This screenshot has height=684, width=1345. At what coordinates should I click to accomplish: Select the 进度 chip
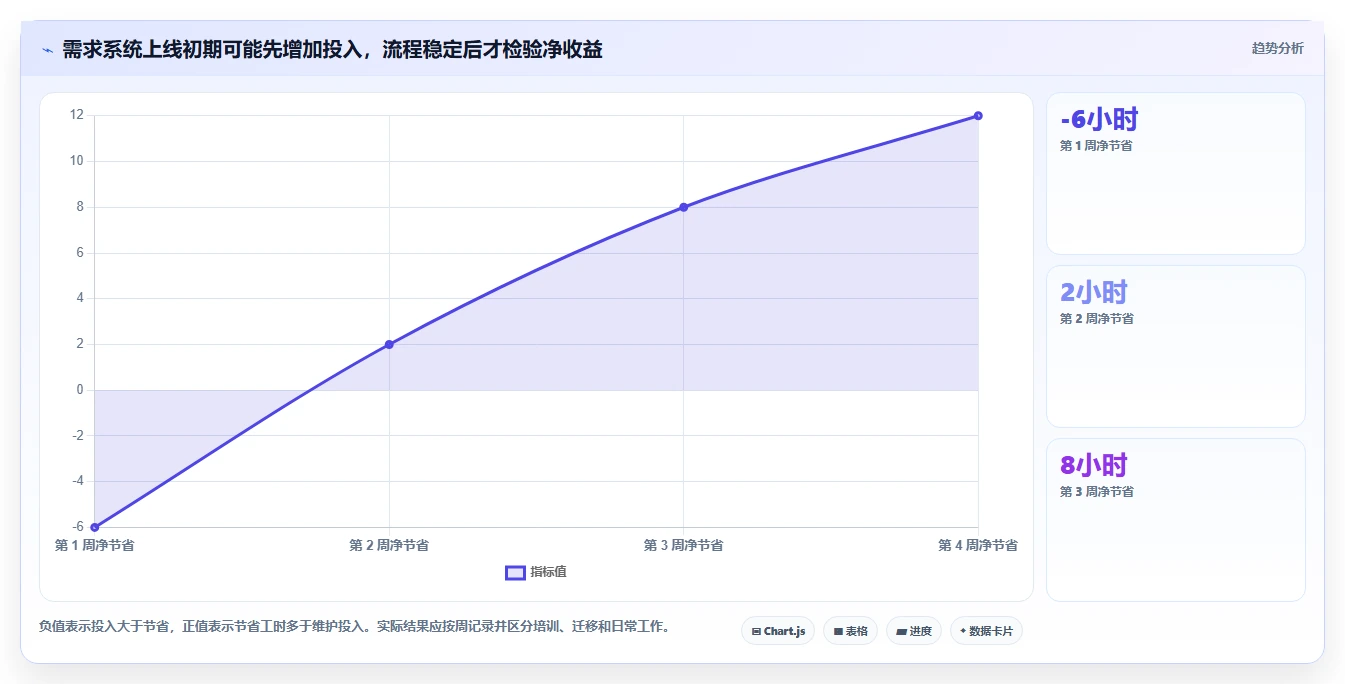(x=914, y=631)
